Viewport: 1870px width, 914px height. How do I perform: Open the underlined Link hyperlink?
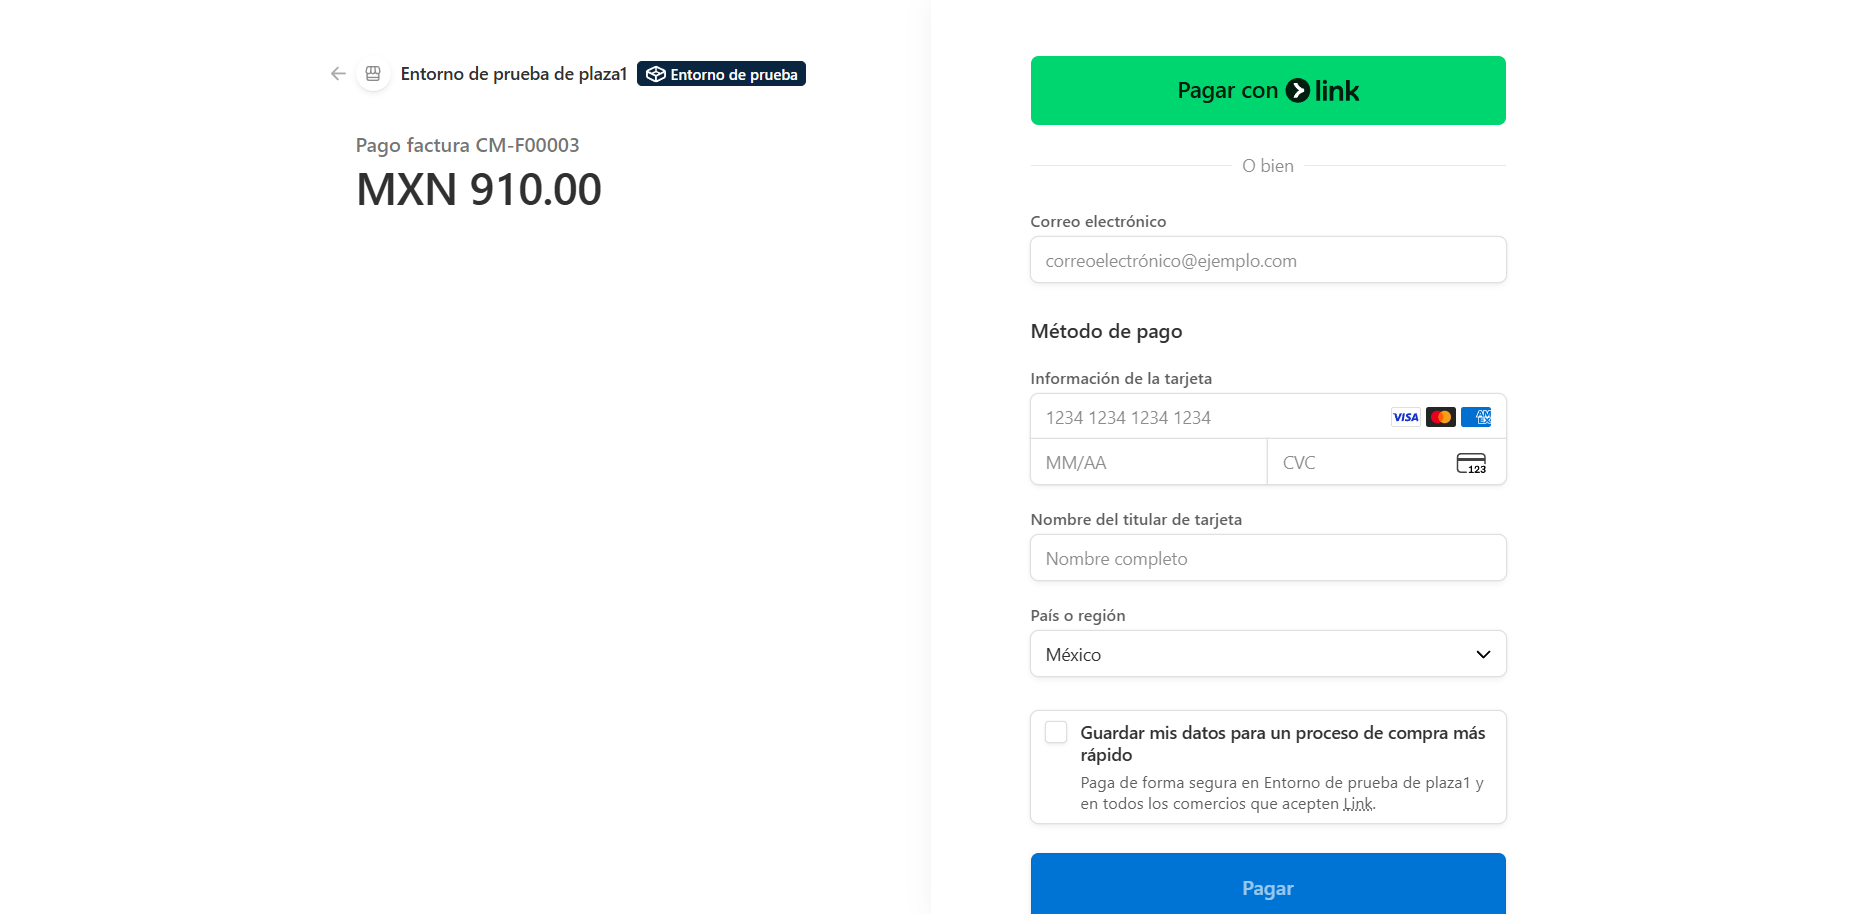pyautogui.click(x=1358, y=804)
